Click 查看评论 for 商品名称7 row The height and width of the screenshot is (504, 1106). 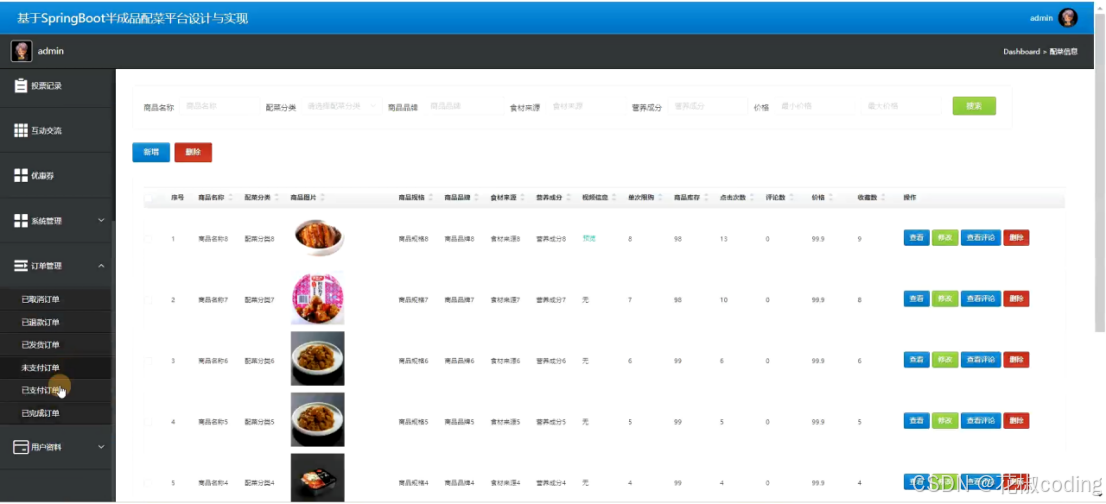point(980,299)
